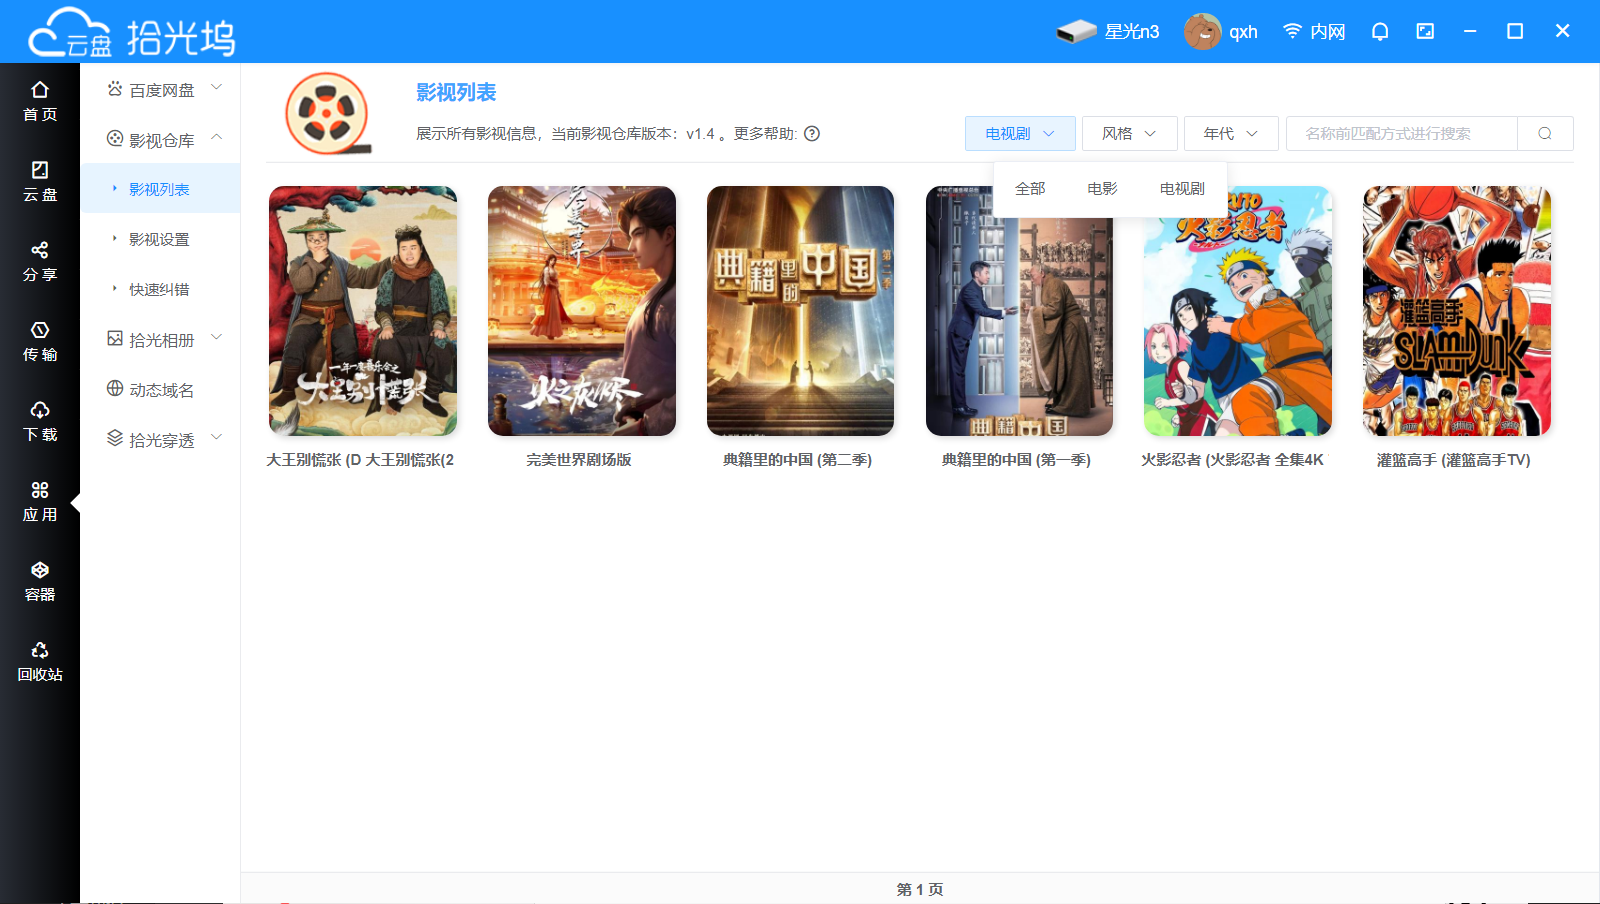The height and width of the screenshot is (904, 1600).
Task: Open the 影视列表 sidebar item
Action: pos(160,189)
